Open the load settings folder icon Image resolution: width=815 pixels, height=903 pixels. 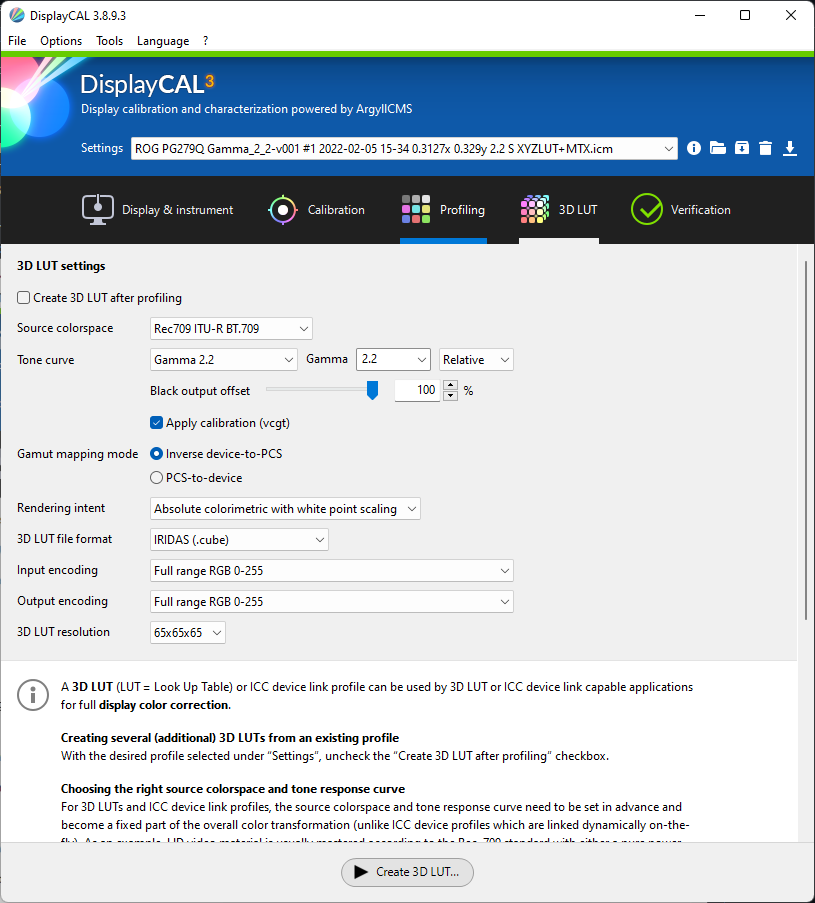tap(718, 149)
